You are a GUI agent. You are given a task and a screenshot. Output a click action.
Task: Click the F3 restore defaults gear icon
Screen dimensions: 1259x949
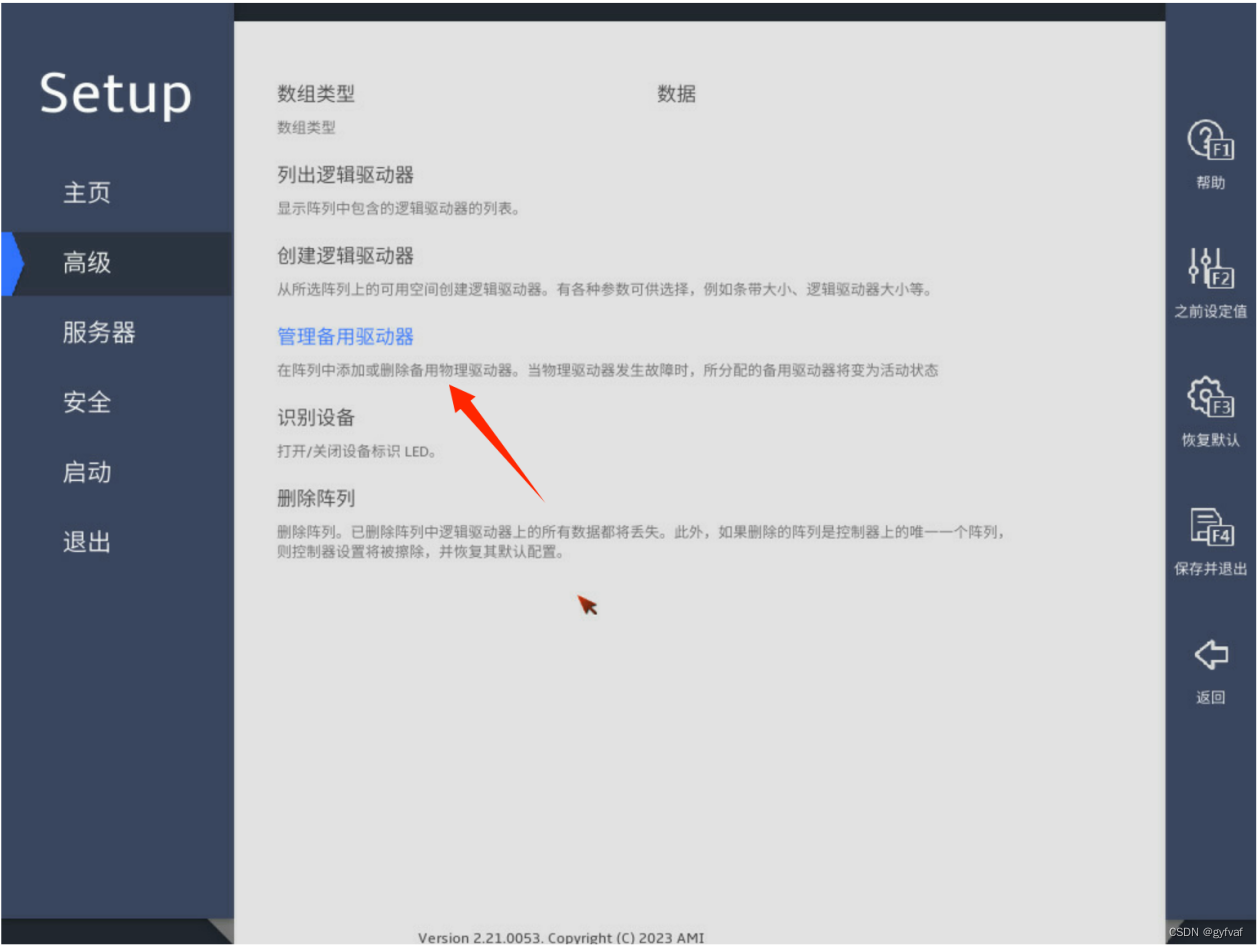point(1209,397)
